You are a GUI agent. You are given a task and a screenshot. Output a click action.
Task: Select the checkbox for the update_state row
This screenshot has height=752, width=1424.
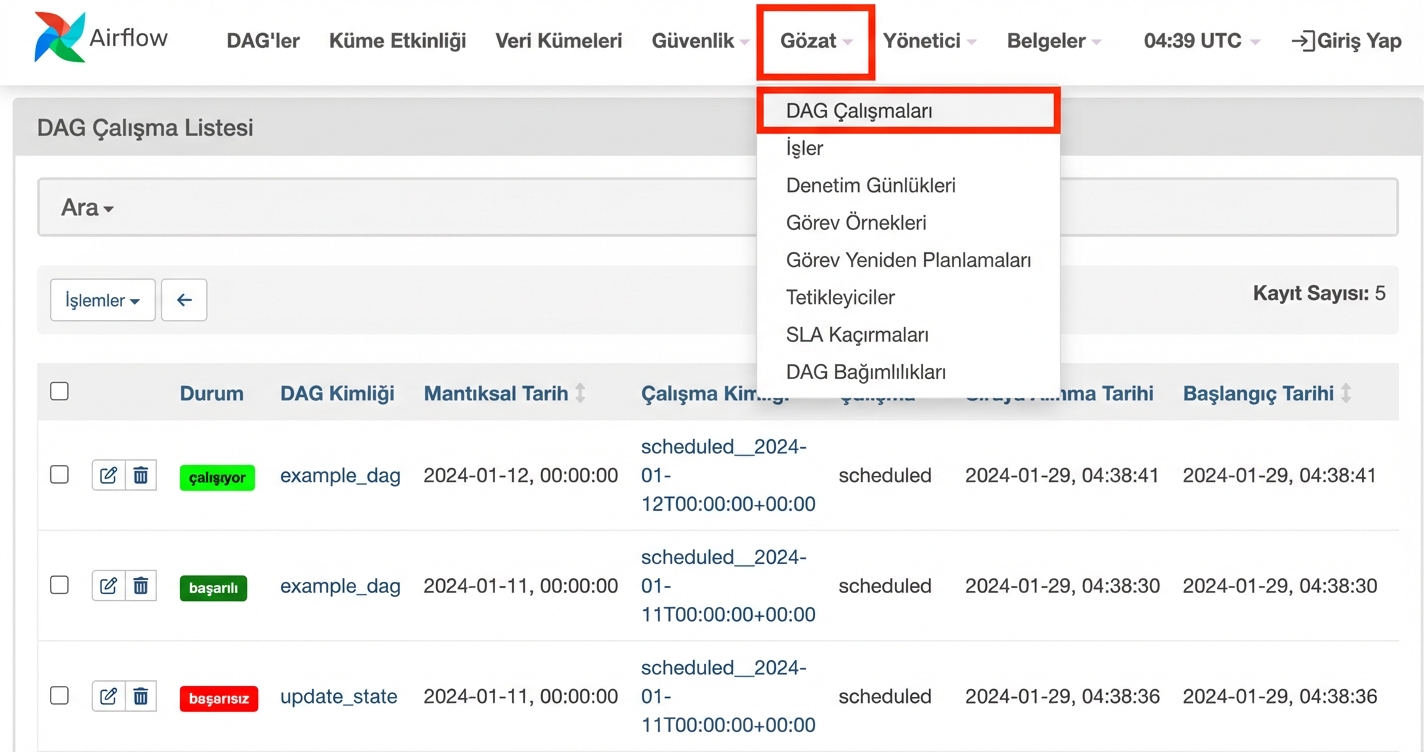[60, 695]
